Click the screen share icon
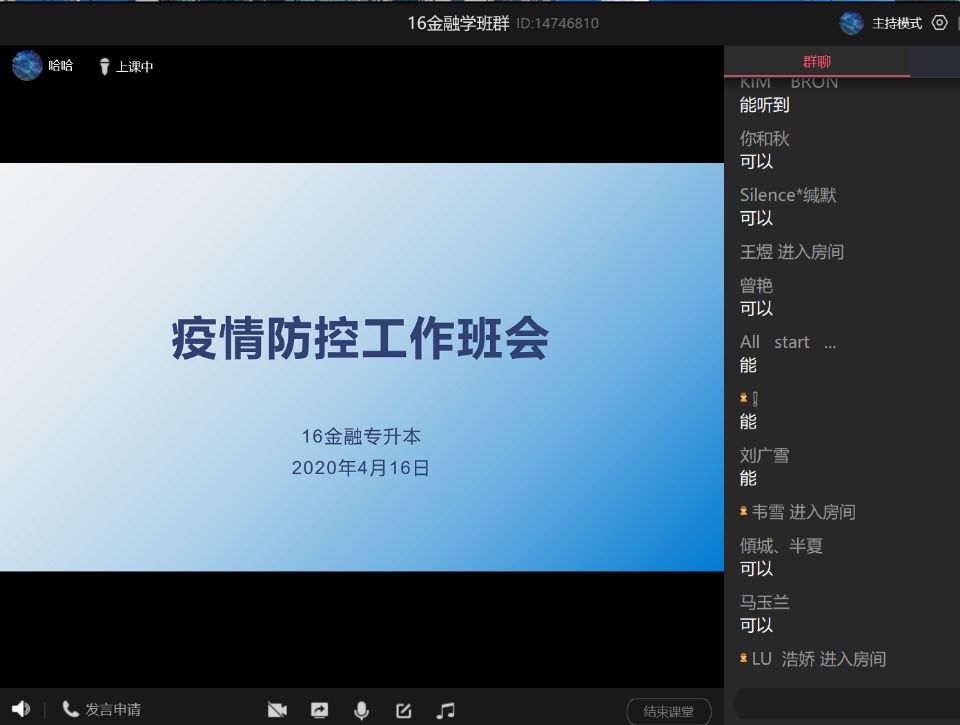 (319, 710)
